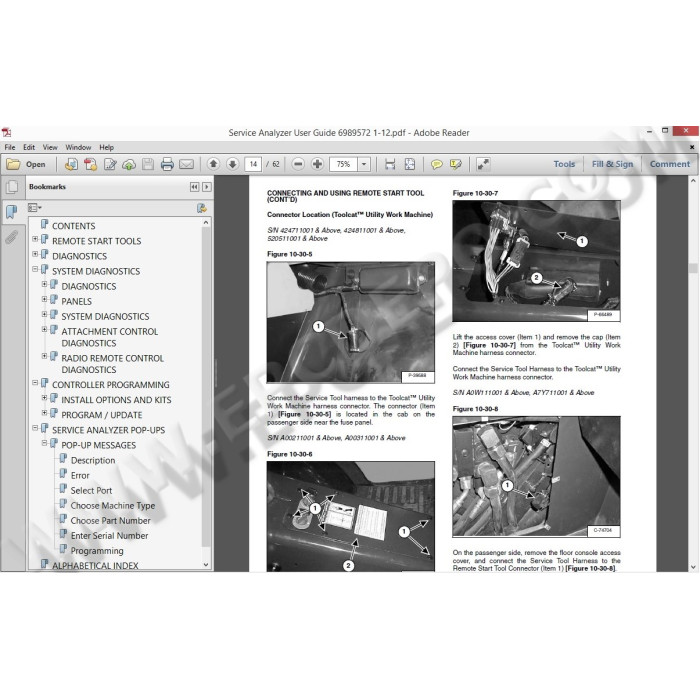Expand the top-level DIAGNOSTICS bookmark
The height and width of the screenshot is (700, 700).
[35, 254]
